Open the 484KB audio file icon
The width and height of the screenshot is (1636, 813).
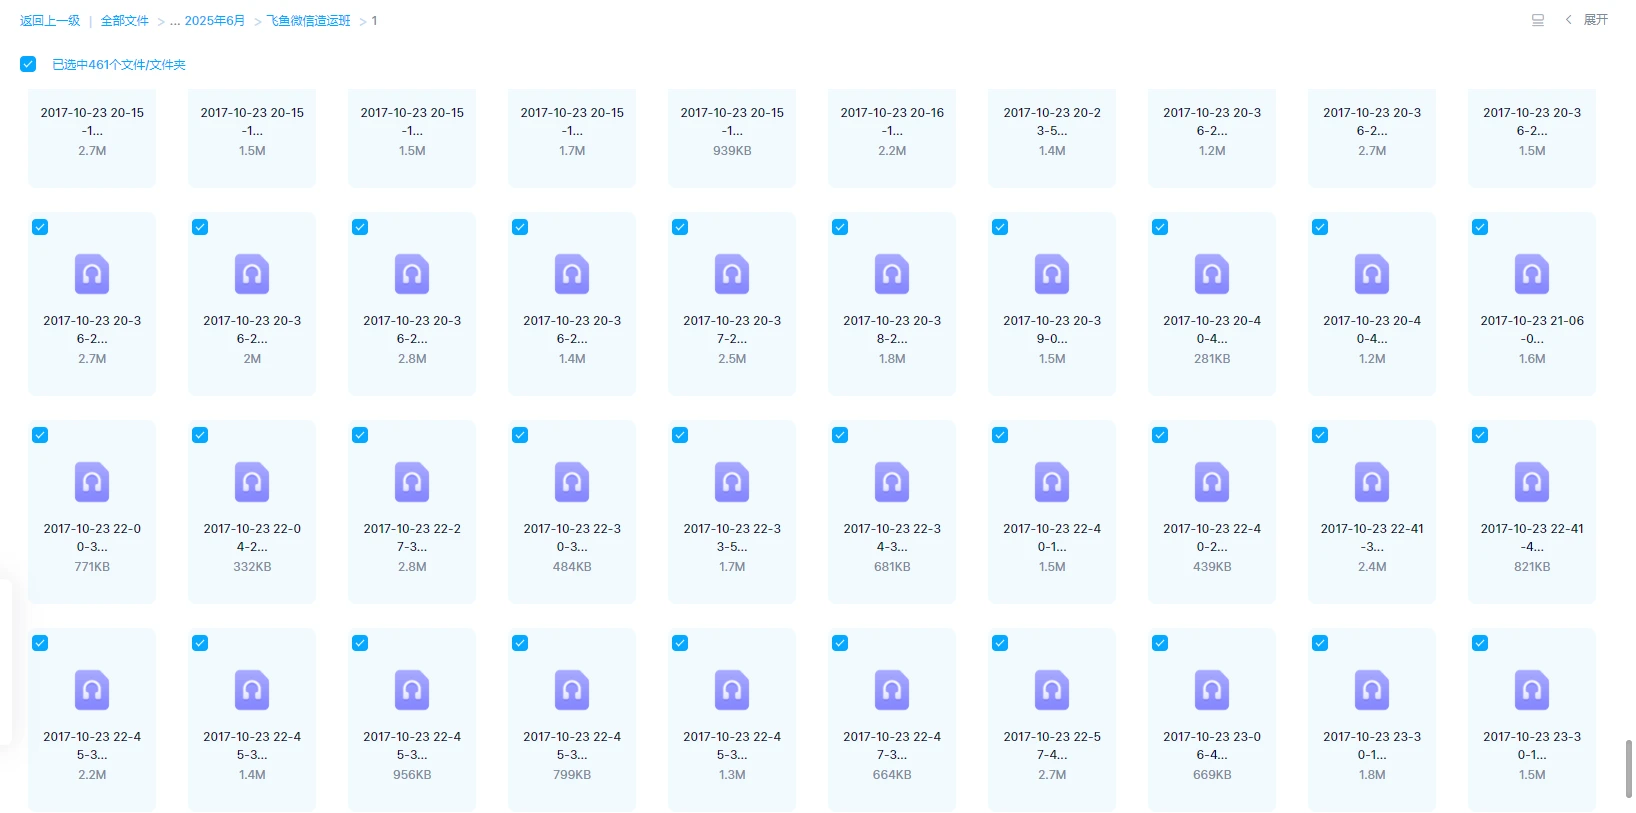point(572,482)
